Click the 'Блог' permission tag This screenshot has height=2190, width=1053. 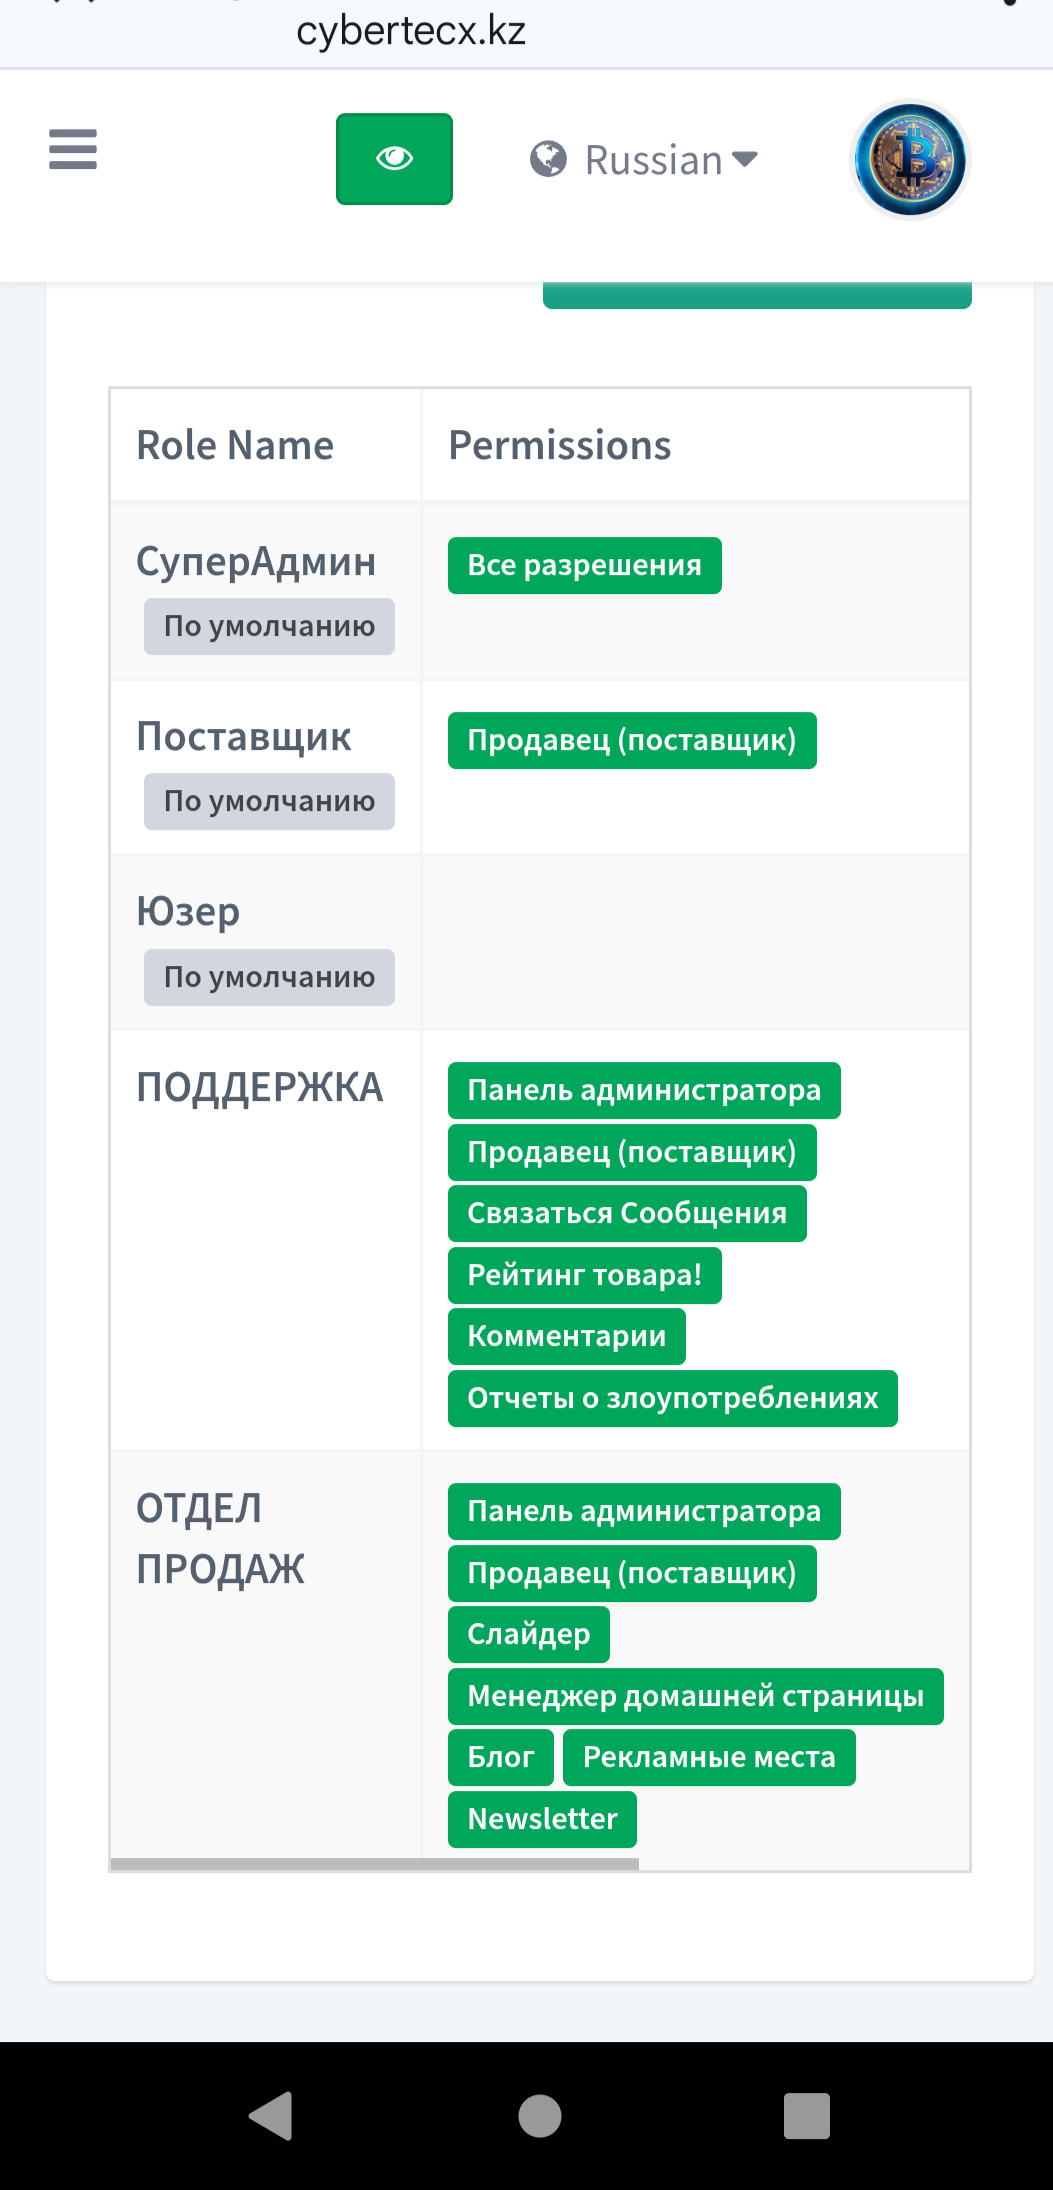500,1758
